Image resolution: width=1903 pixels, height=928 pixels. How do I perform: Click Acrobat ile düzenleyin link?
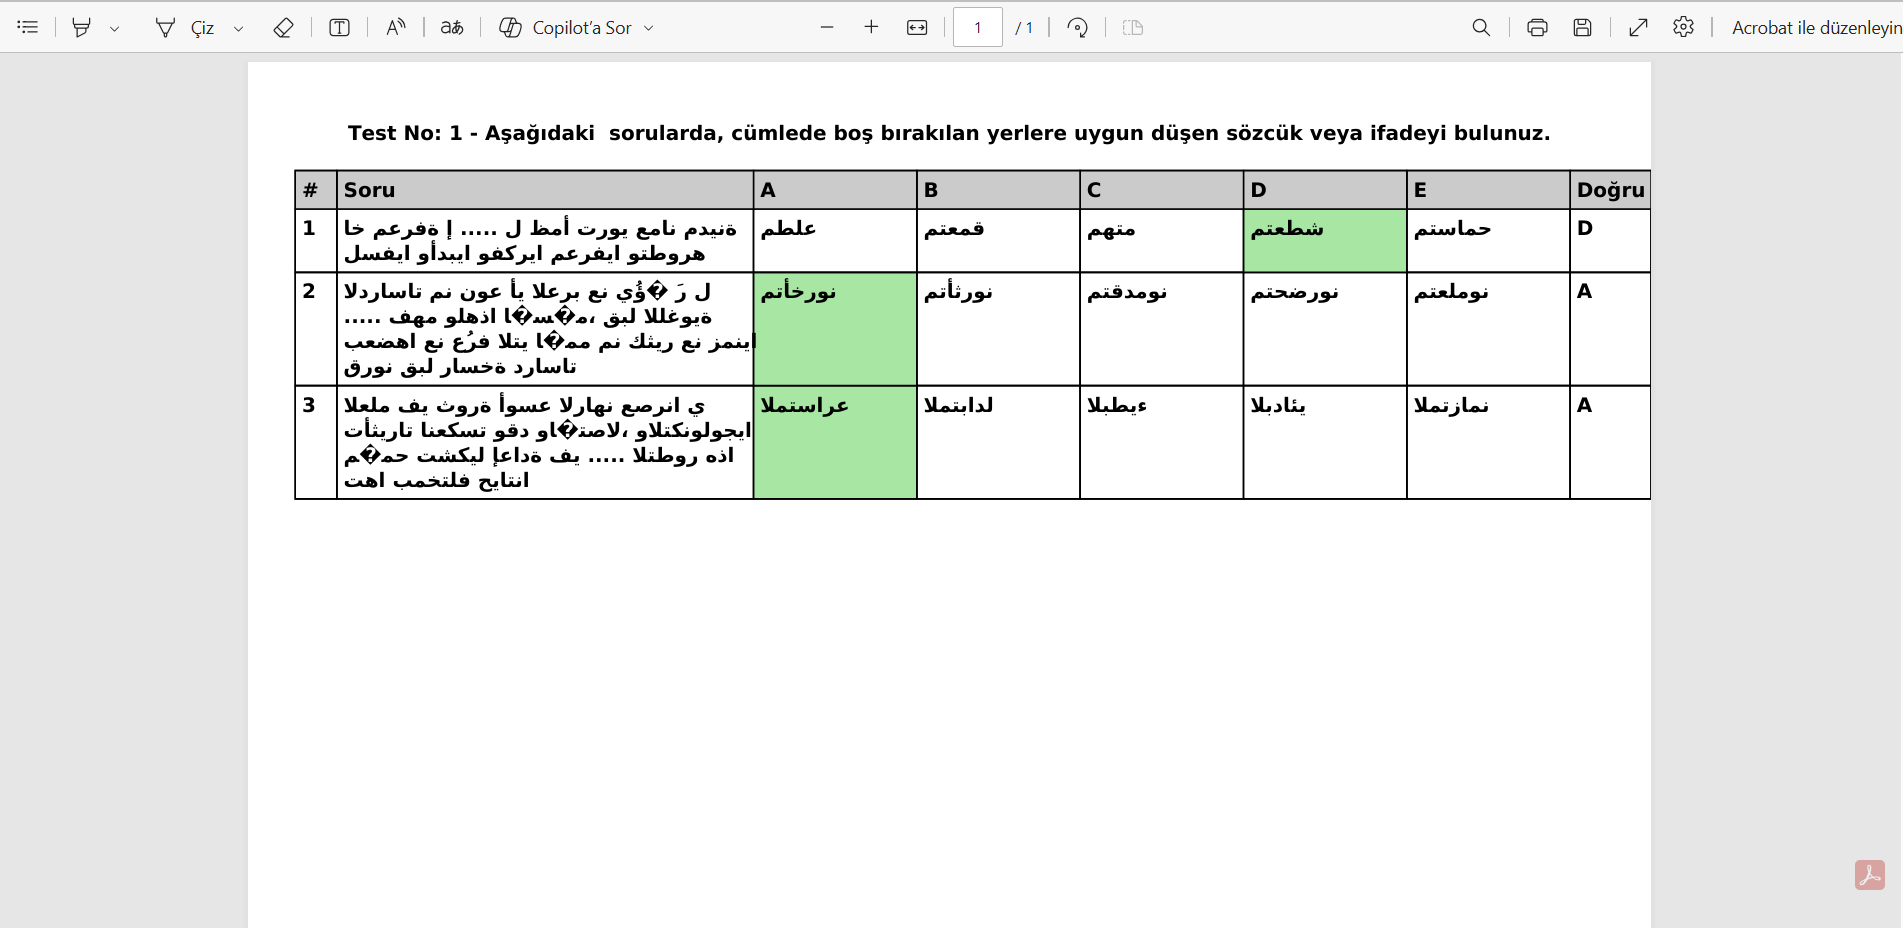pyautogui.click(x=1817, y=27)
